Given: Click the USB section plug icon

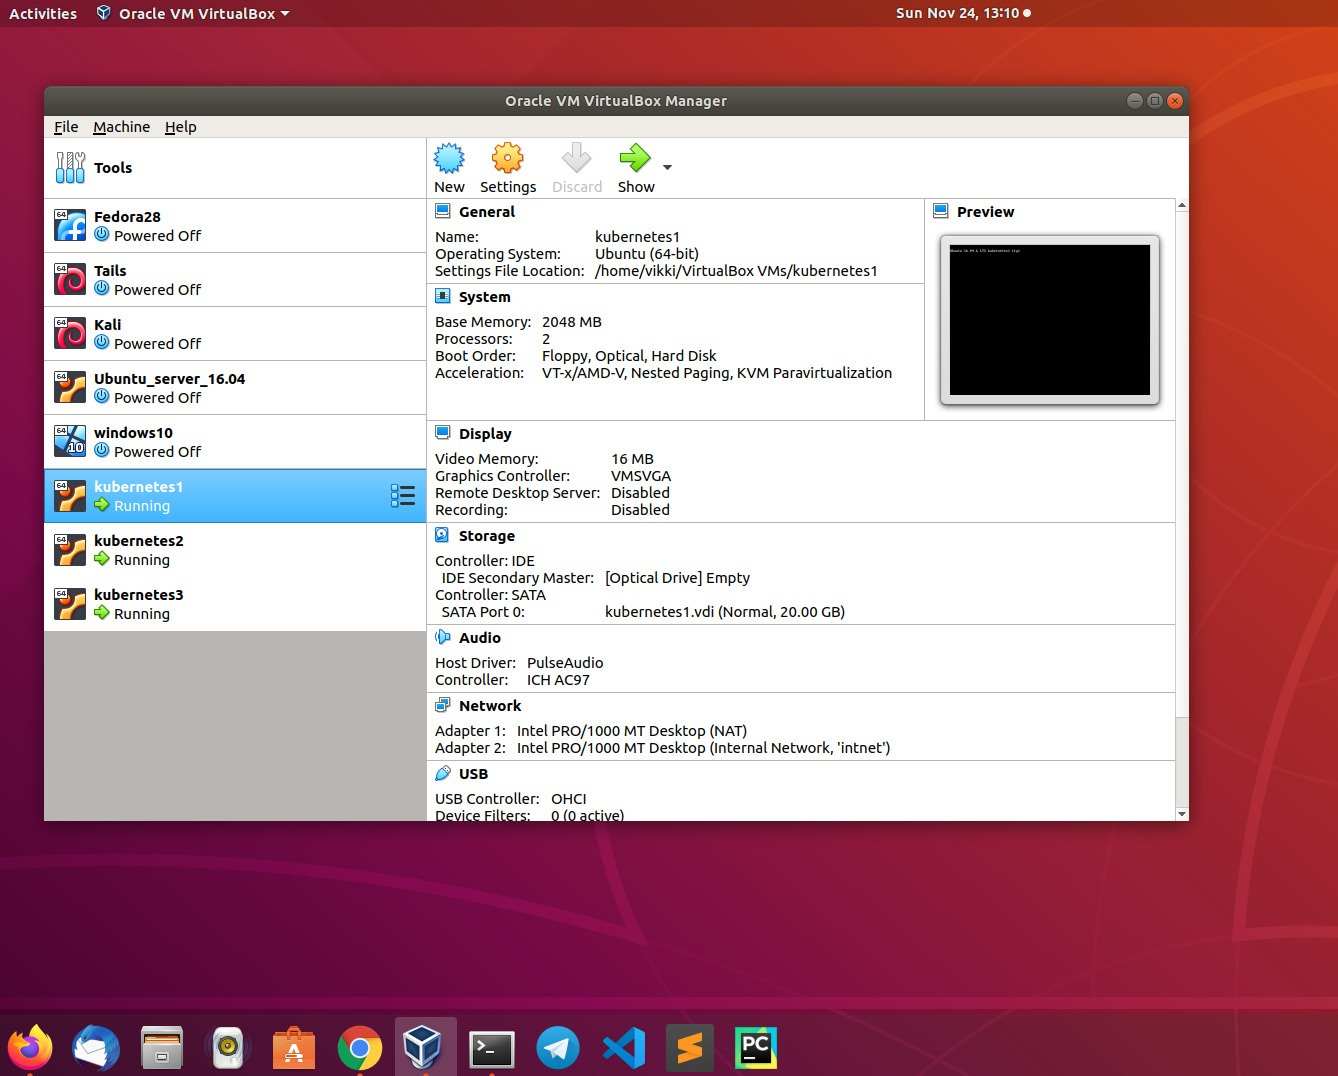Looking at the screenshot, I should tap(443, 773).
